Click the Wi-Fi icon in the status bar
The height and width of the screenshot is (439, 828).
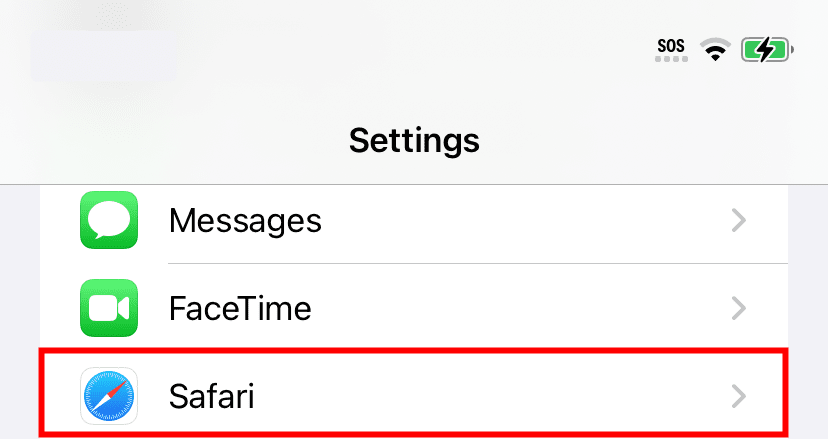point(714,50)
